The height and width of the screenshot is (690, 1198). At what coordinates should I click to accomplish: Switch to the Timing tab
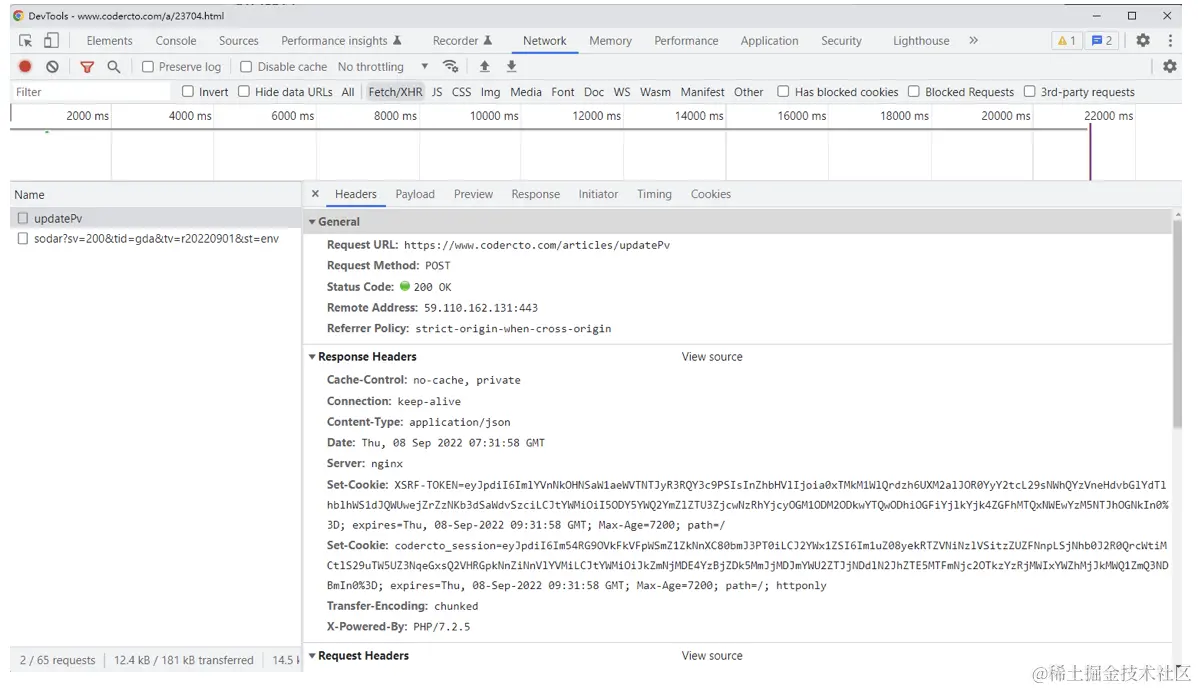[x=654, y=194]
